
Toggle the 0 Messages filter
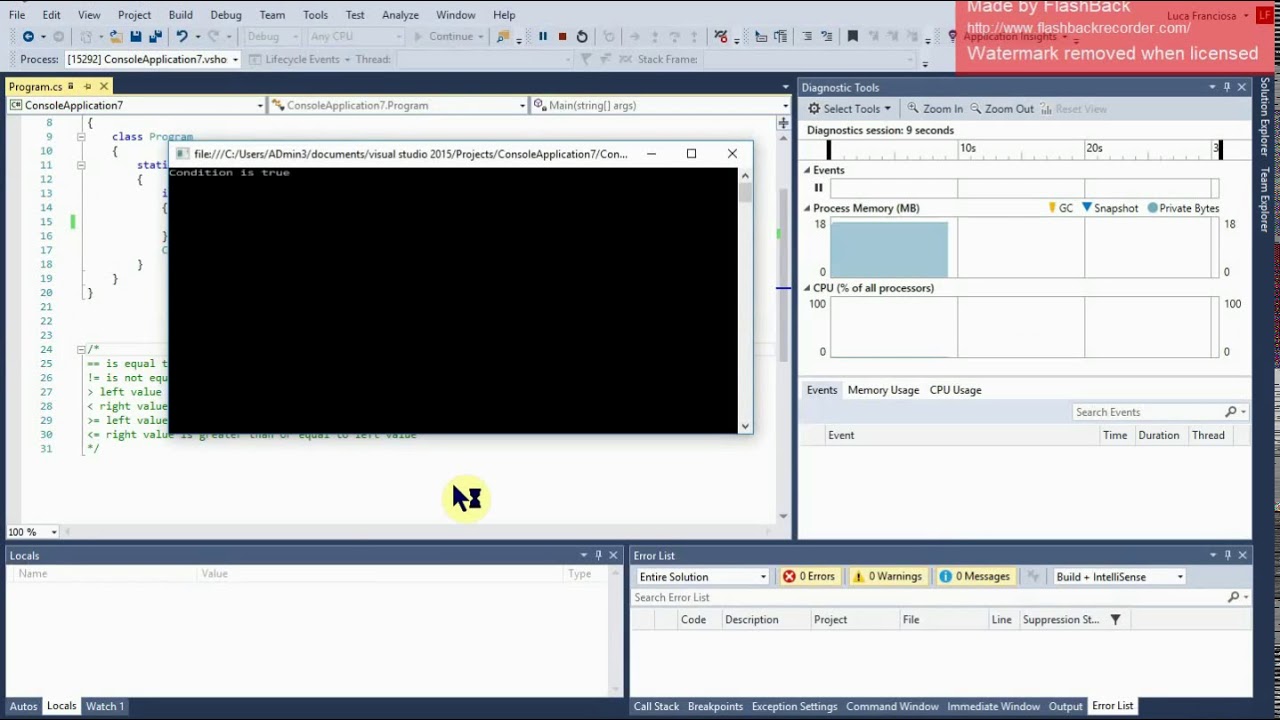975,576
